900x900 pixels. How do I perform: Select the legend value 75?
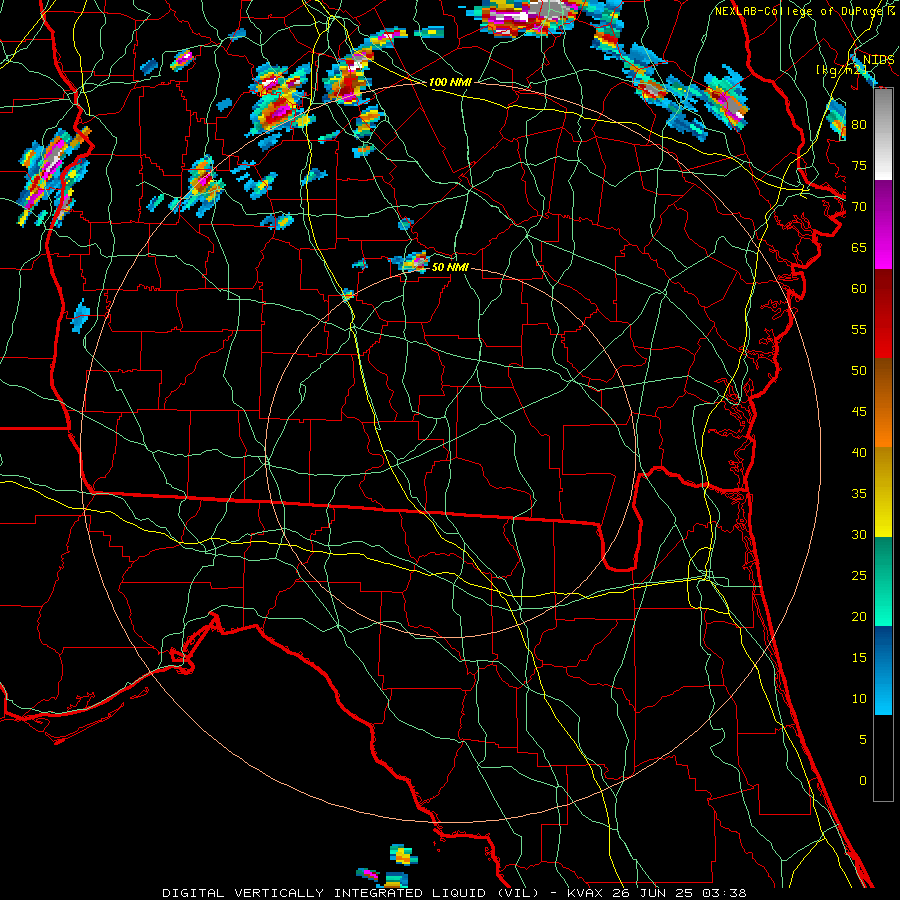[859, 165]
